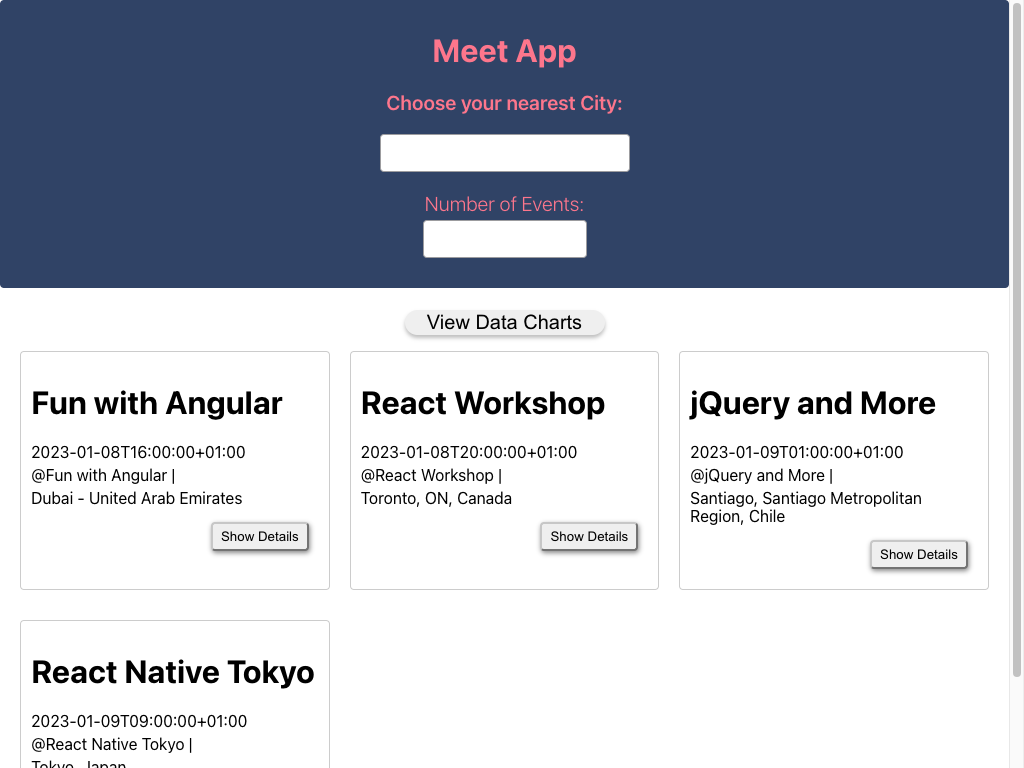The height and width of the screenshot is (768, 1024).
Task: Click the Tokyo Japan location text
Action: pos(78,763)
